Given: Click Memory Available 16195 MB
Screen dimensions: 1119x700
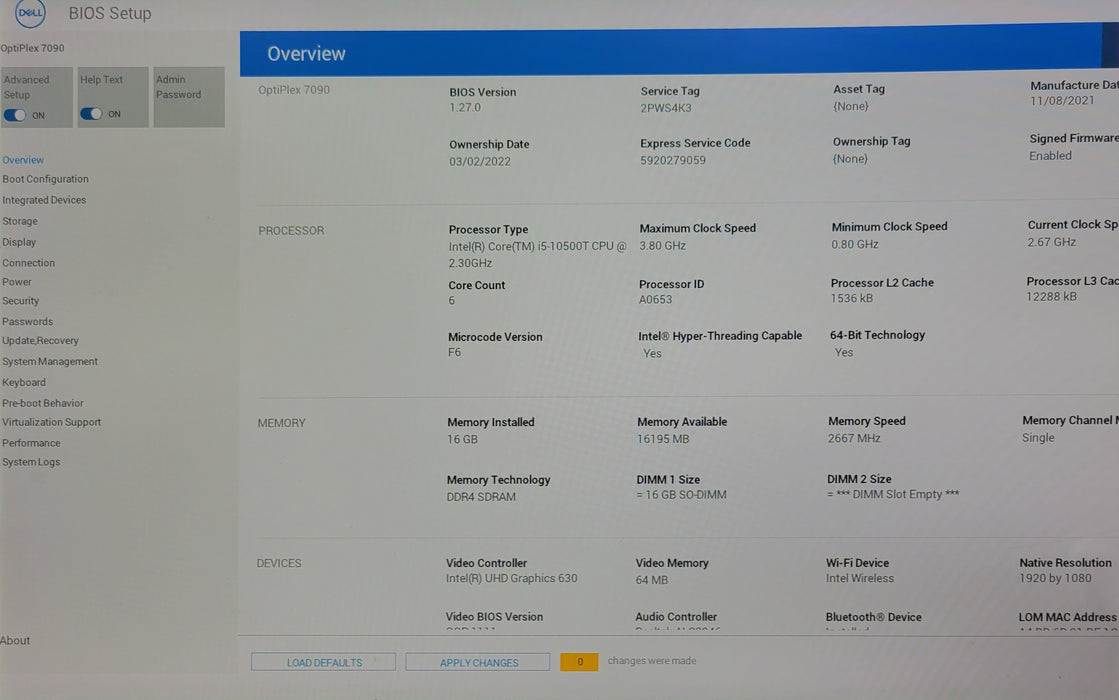Looking at the screenshot, I should coord(664,439).
